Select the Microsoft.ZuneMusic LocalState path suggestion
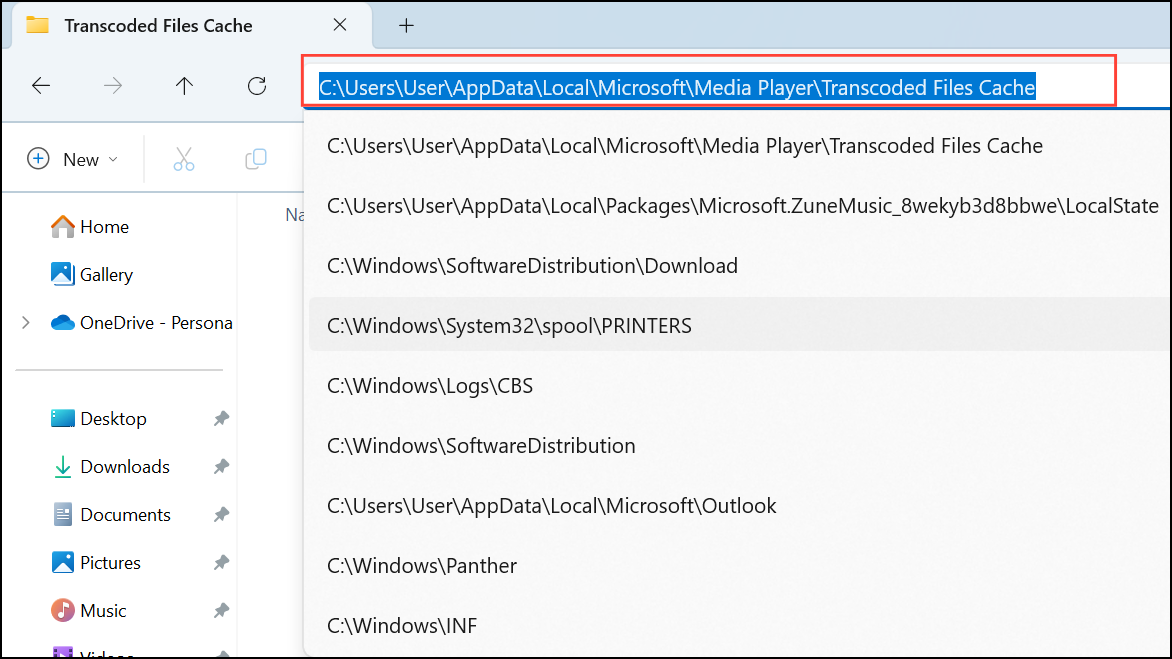This screenshot has height=659, width=1172. coord(739,205)
